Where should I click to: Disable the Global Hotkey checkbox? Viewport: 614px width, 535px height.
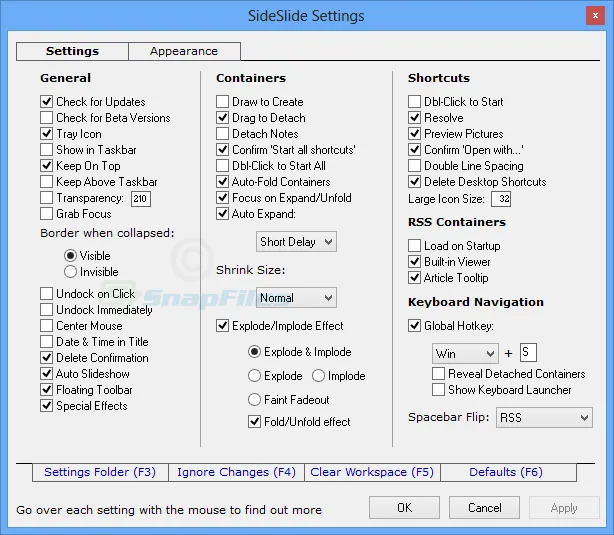click(414, 326)
